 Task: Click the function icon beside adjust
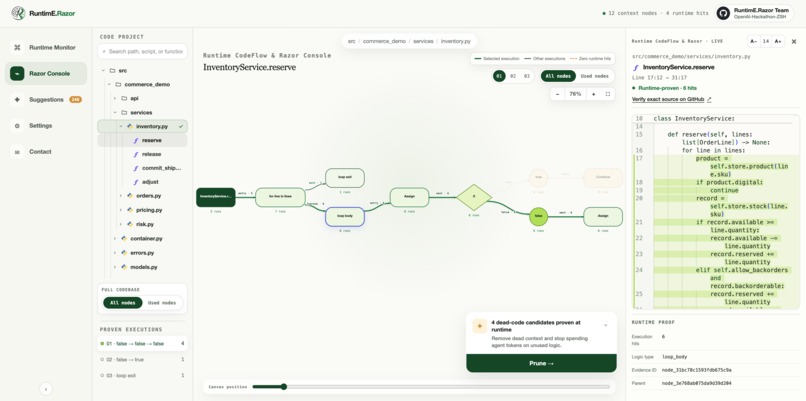[136, 182]
